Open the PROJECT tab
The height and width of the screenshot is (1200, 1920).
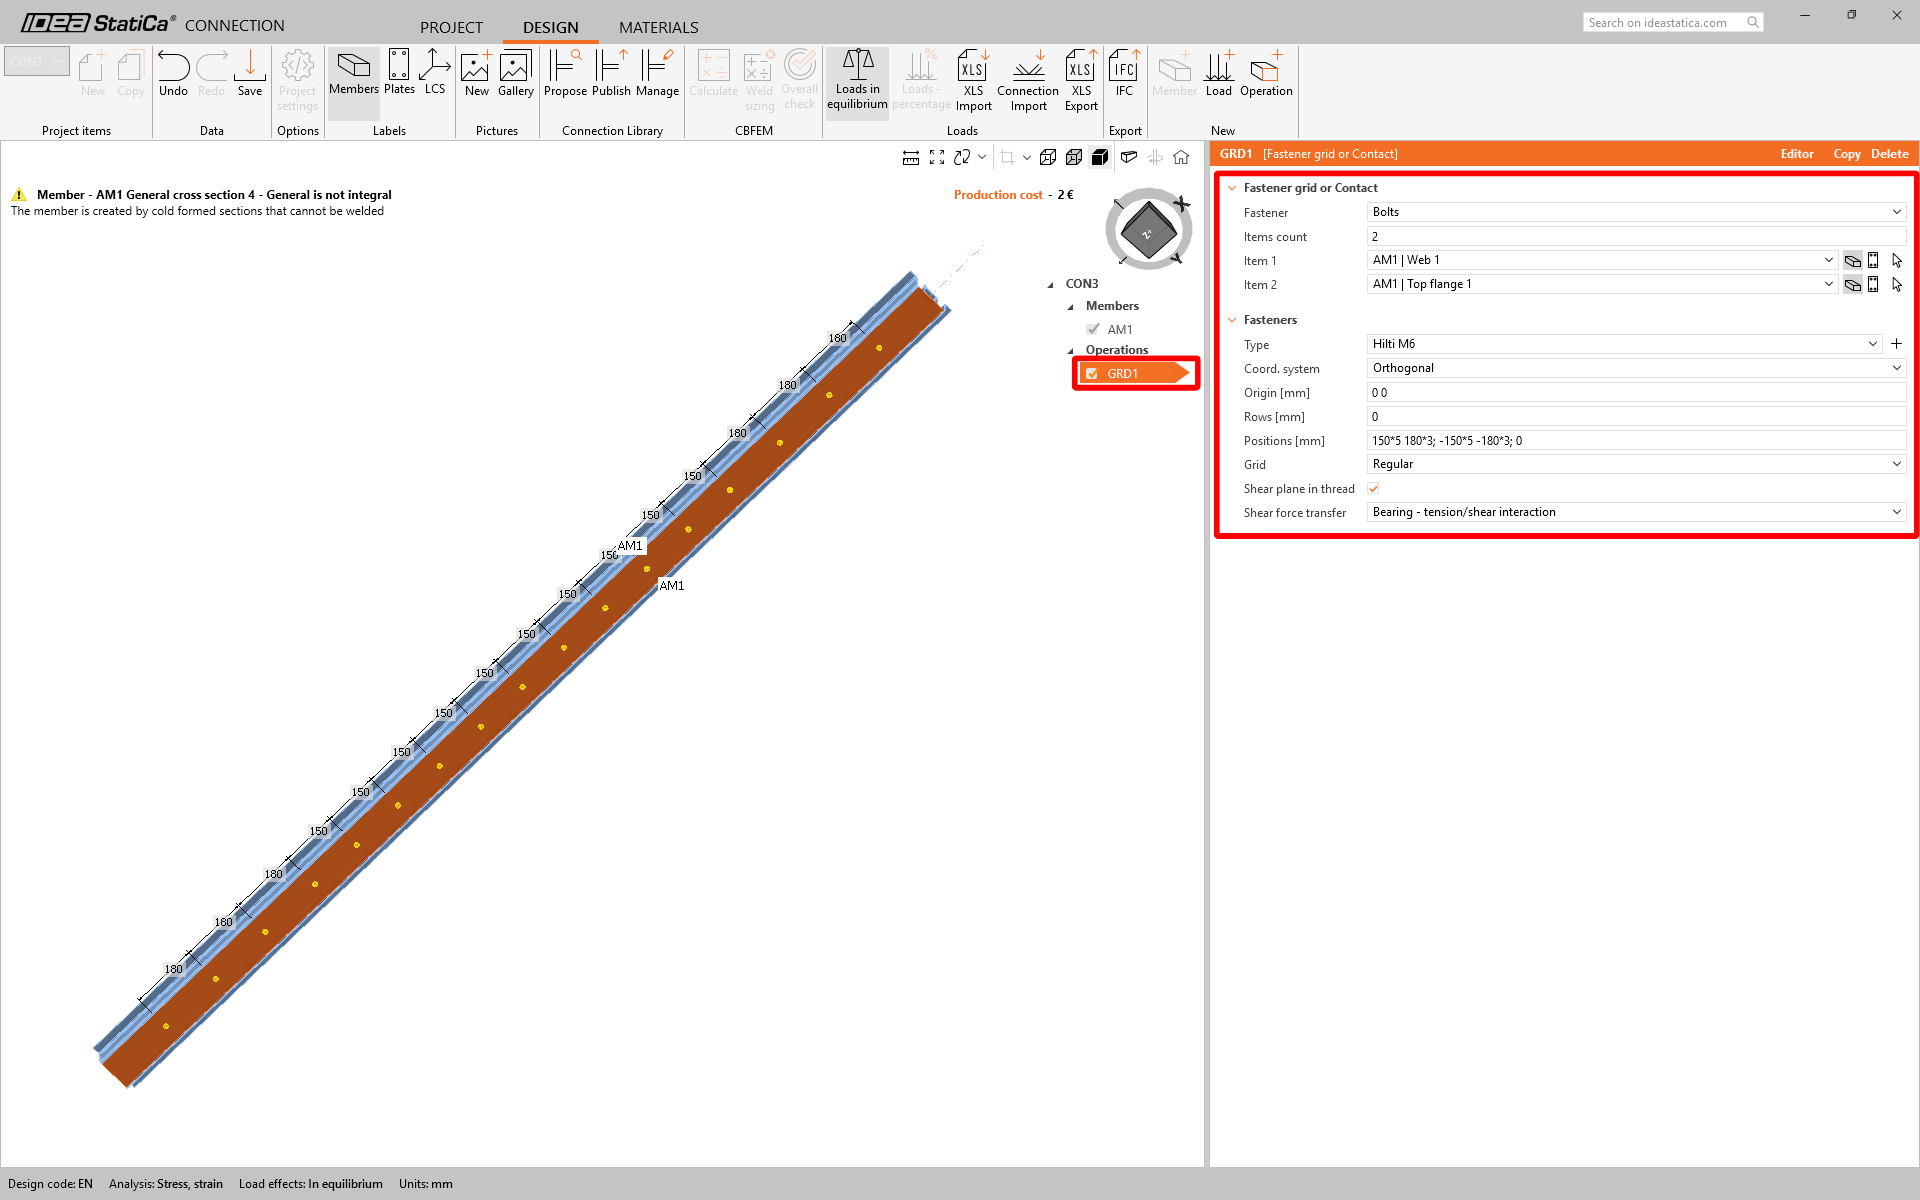click(451, 27)
